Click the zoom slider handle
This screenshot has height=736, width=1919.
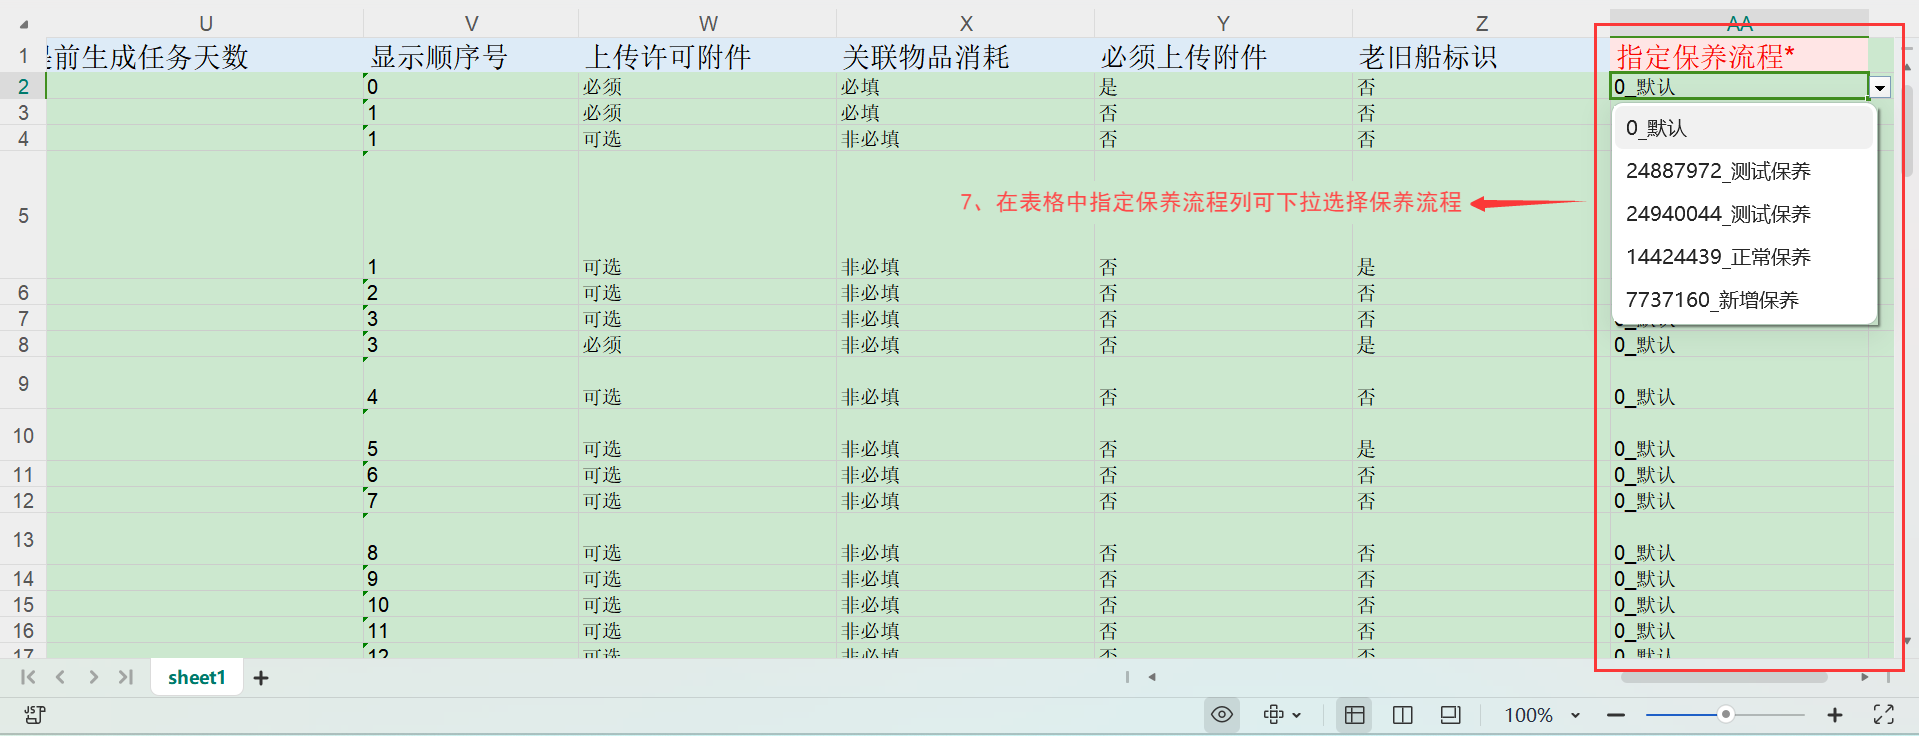point(1726,714)
